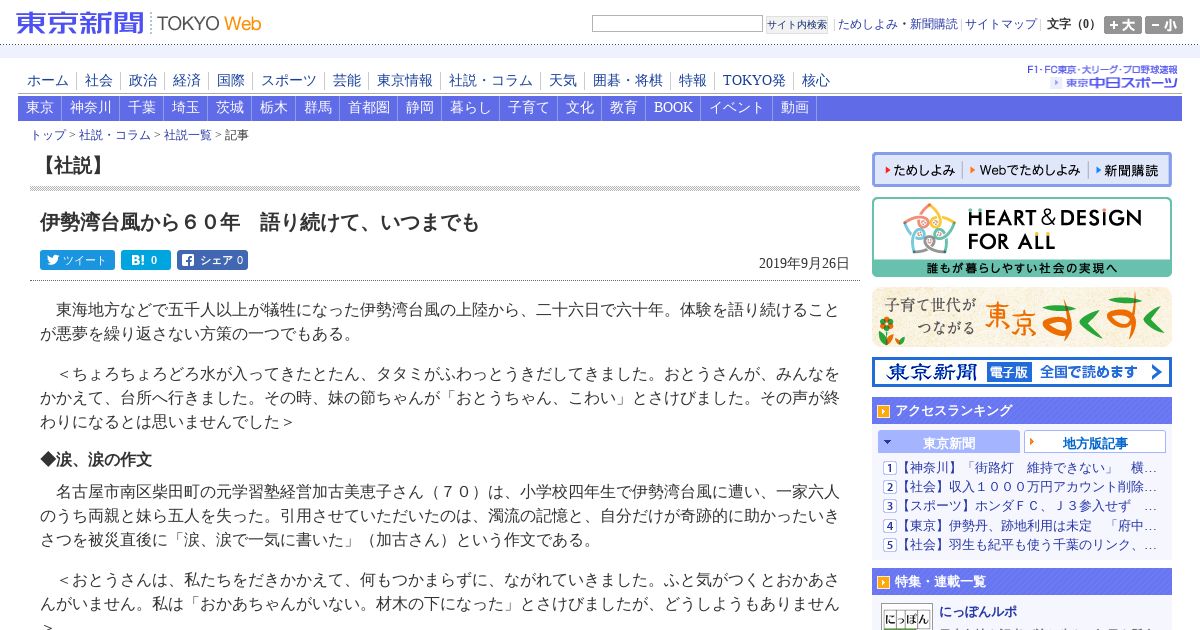Open the 社会 section in navigation
Image resolution: width=1200 pixels, height=630 pixels.
[x=99, y=80]
